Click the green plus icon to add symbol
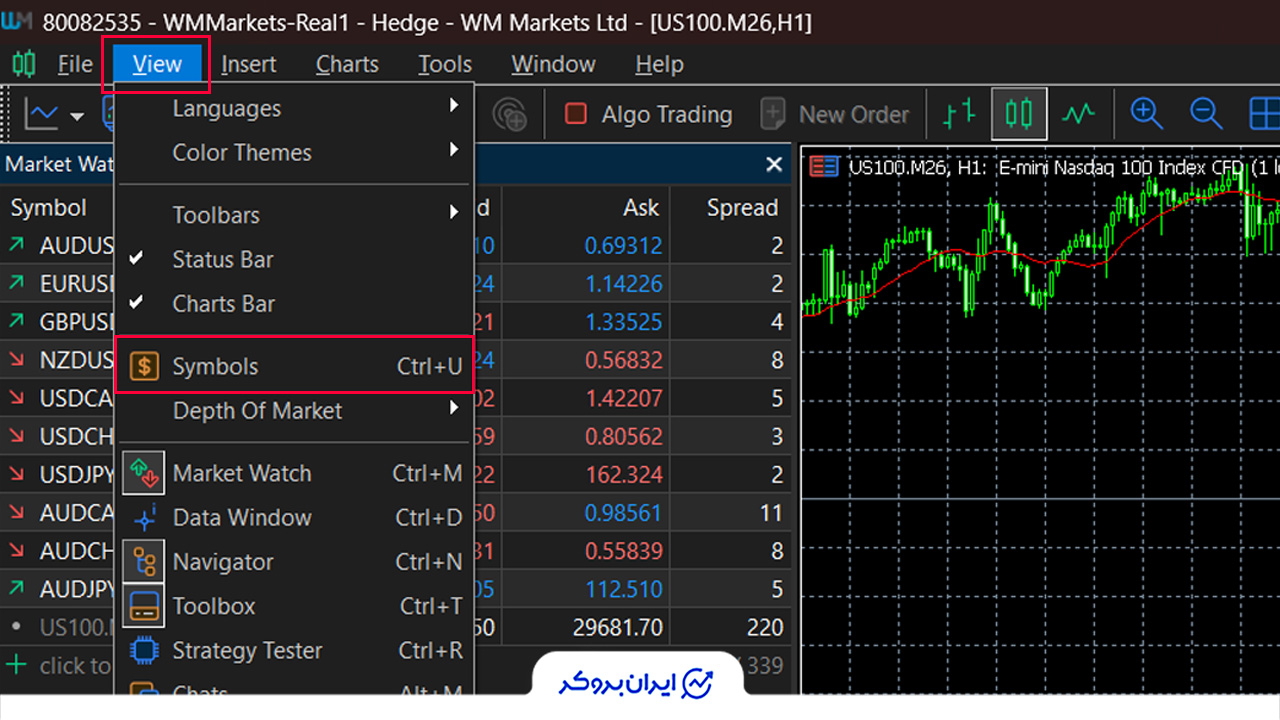This screenshot has width=1280, height=720. [x=16, y=664]
